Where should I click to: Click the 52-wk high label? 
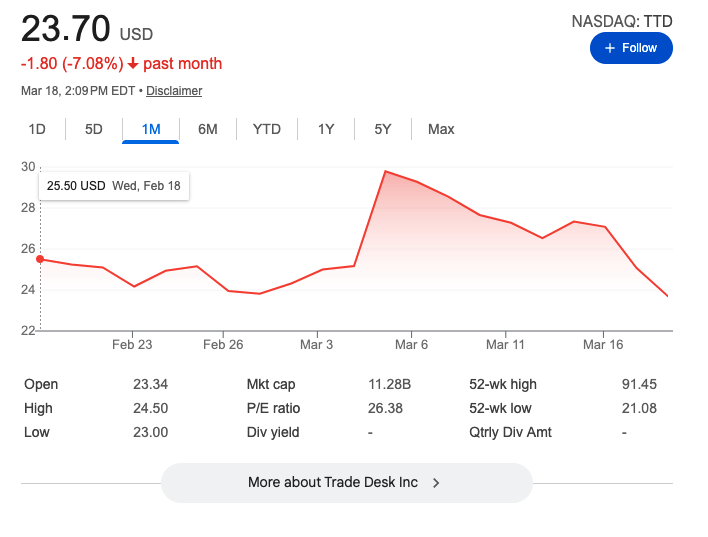coord(503,384)
